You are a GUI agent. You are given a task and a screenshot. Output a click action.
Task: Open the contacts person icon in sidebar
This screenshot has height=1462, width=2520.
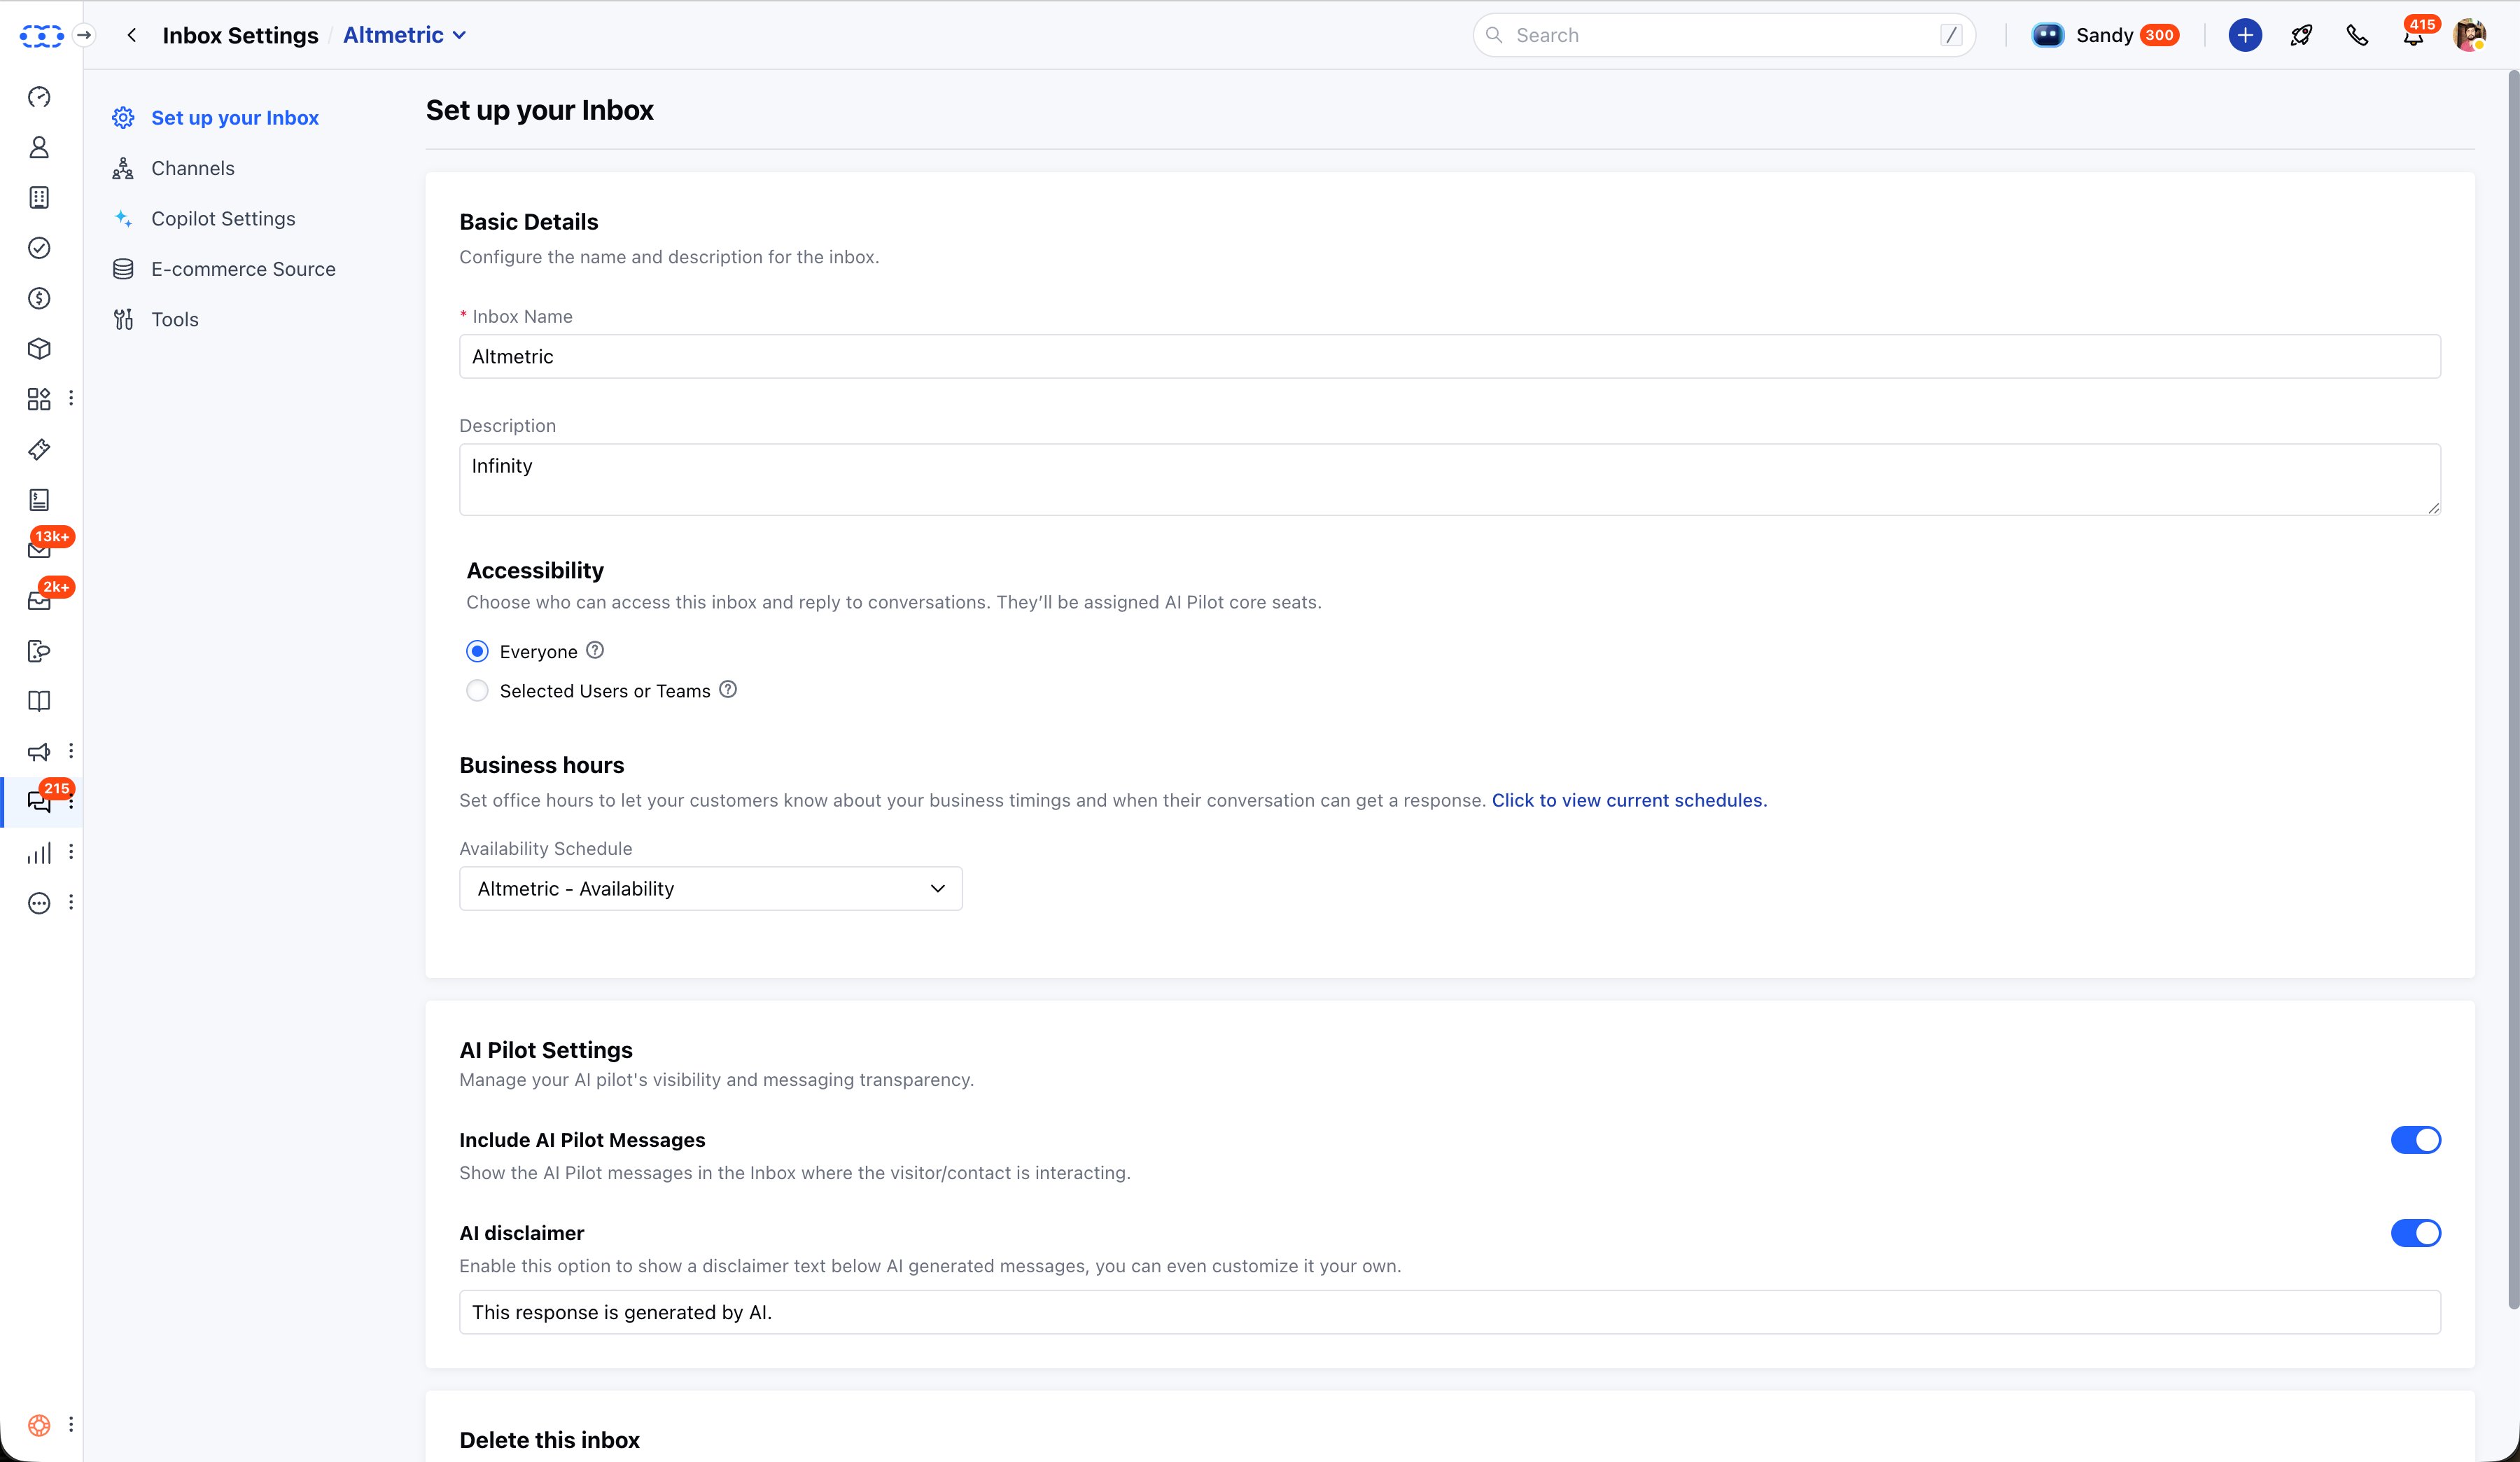(x=39, y=147)
